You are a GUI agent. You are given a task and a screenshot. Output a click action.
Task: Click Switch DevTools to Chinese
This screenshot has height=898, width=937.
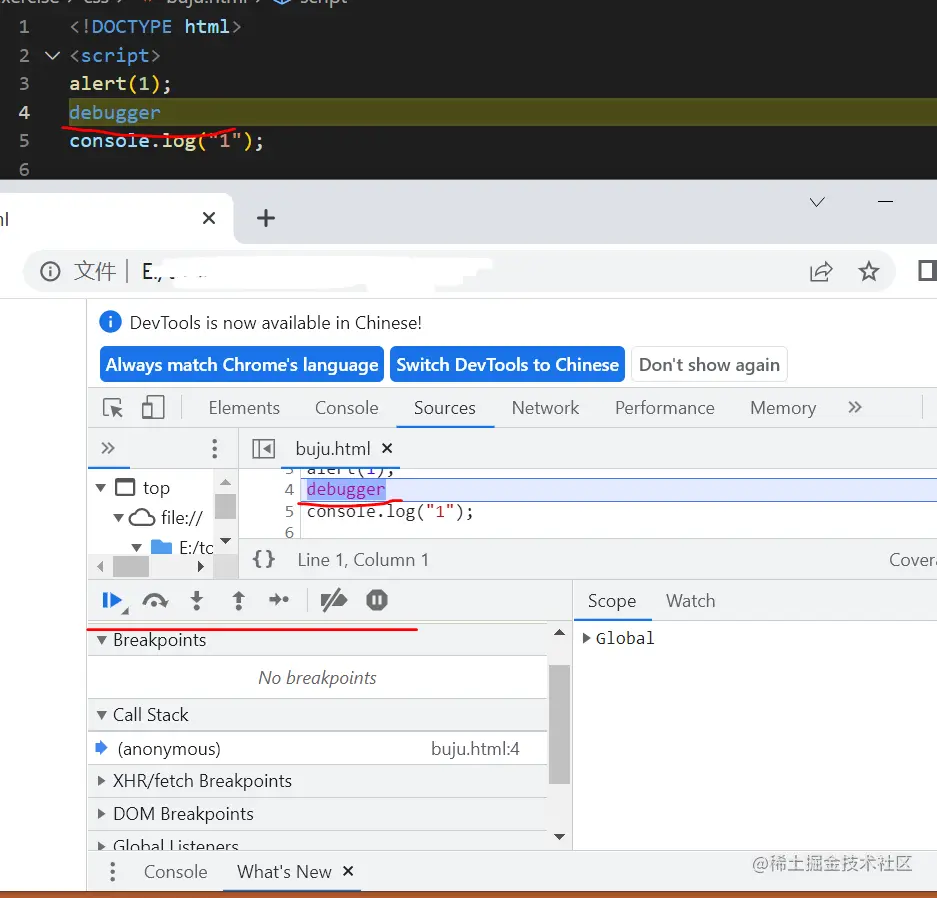[507, 364]
